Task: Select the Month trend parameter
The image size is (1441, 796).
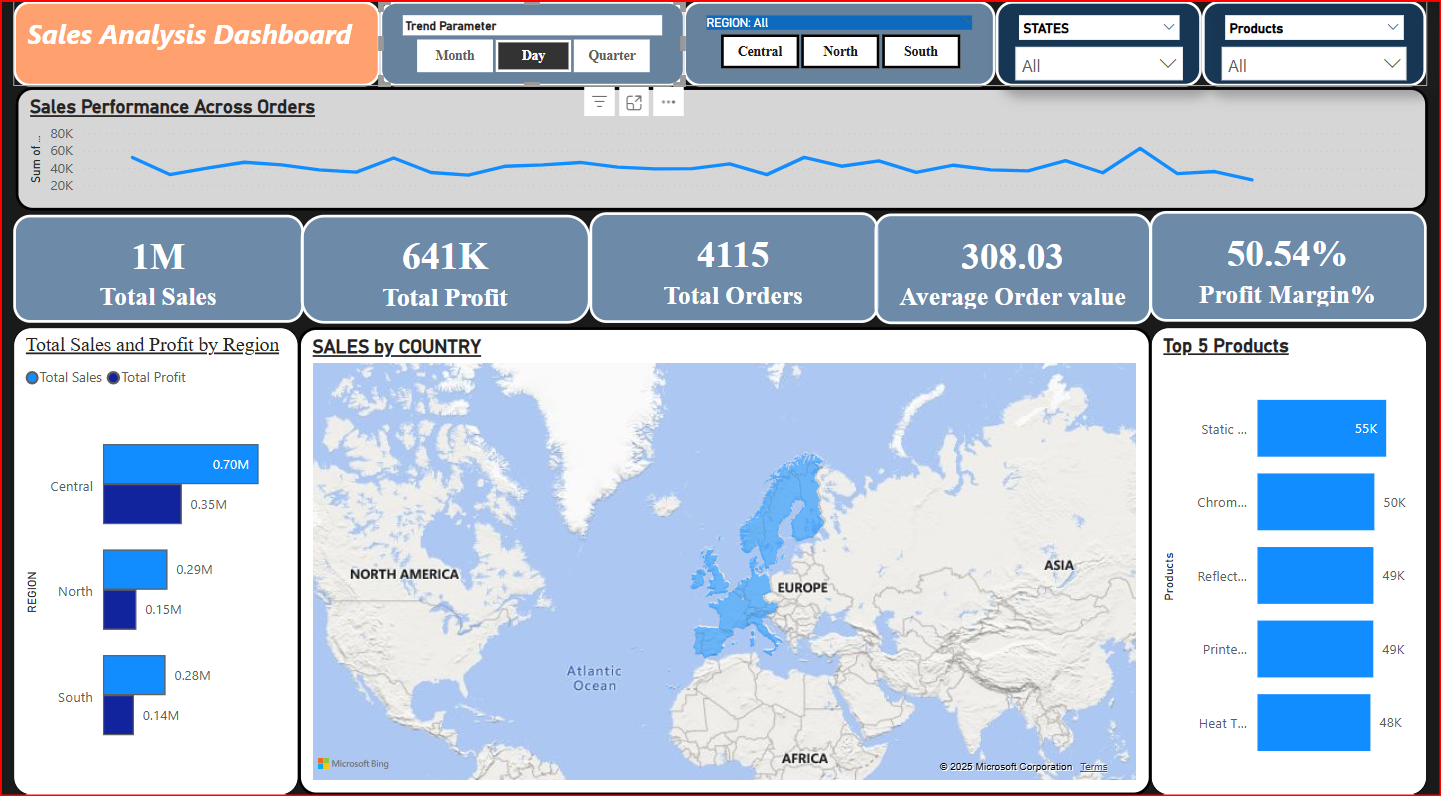Action: pos(455,56)
